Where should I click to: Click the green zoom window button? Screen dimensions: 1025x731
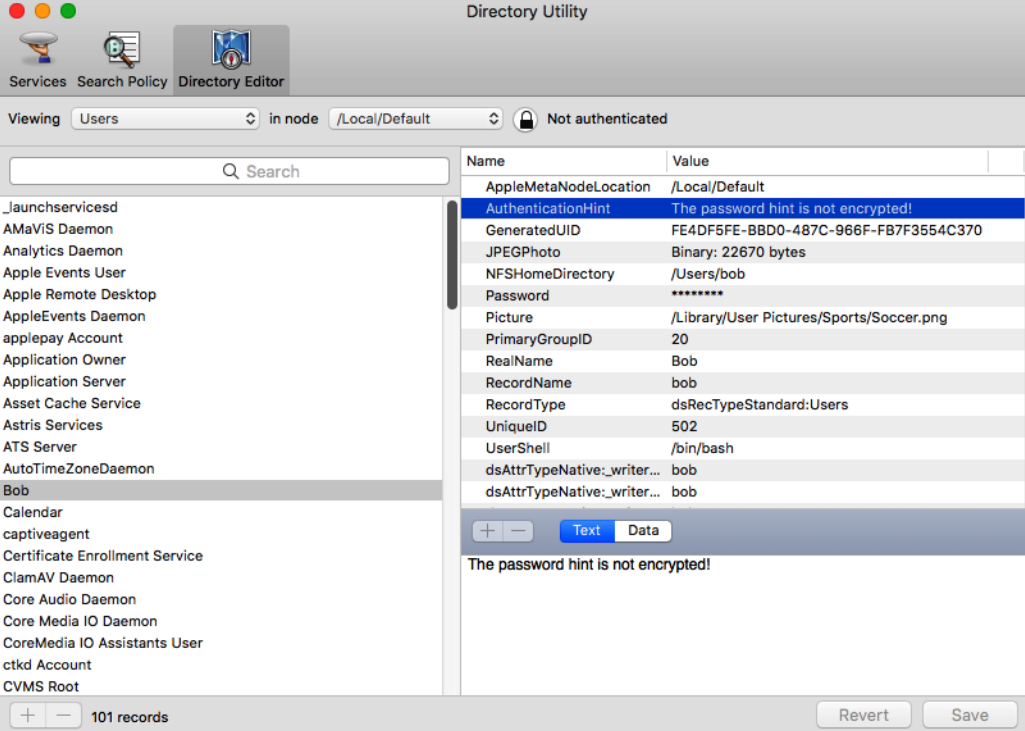68,10
